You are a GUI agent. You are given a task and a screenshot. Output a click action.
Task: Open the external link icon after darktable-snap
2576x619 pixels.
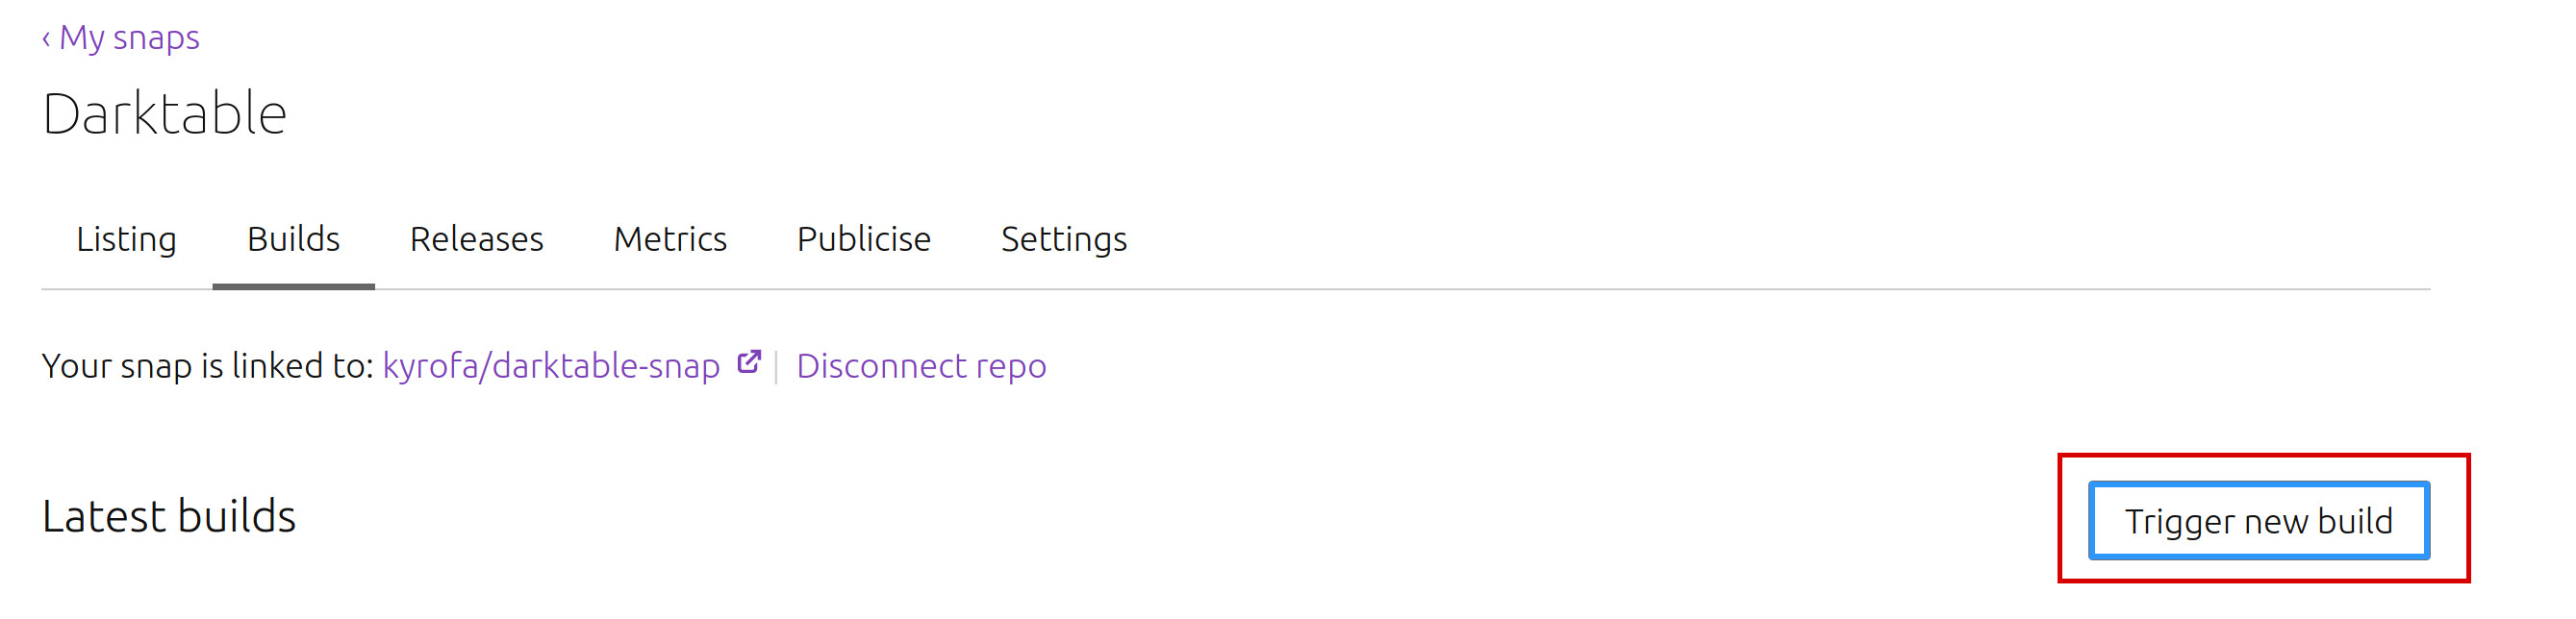tap(749, 362)
